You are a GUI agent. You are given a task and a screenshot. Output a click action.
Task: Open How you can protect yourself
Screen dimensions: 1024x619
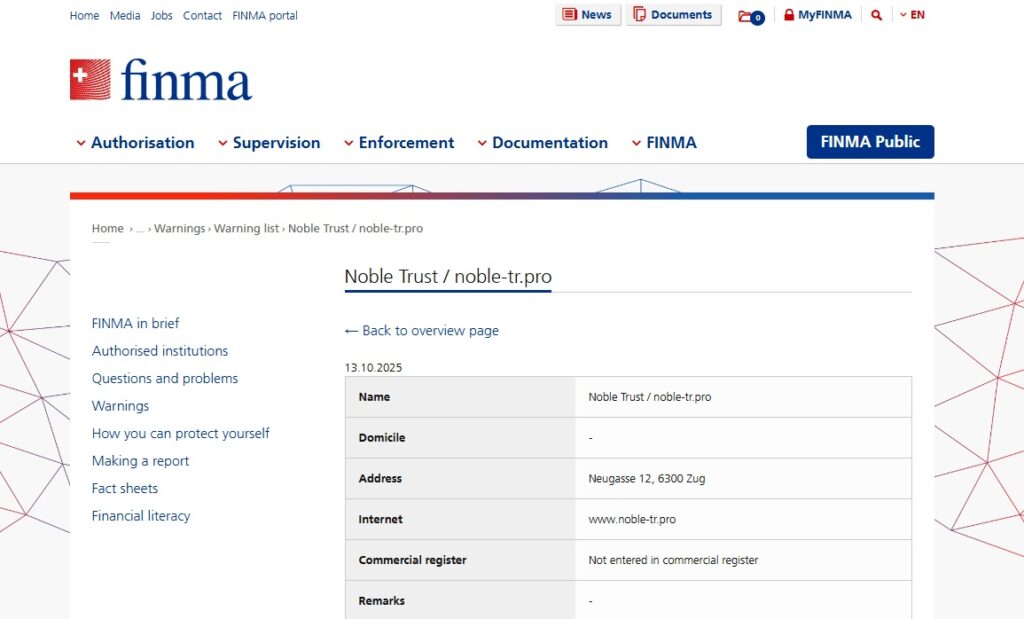(181, 434)
